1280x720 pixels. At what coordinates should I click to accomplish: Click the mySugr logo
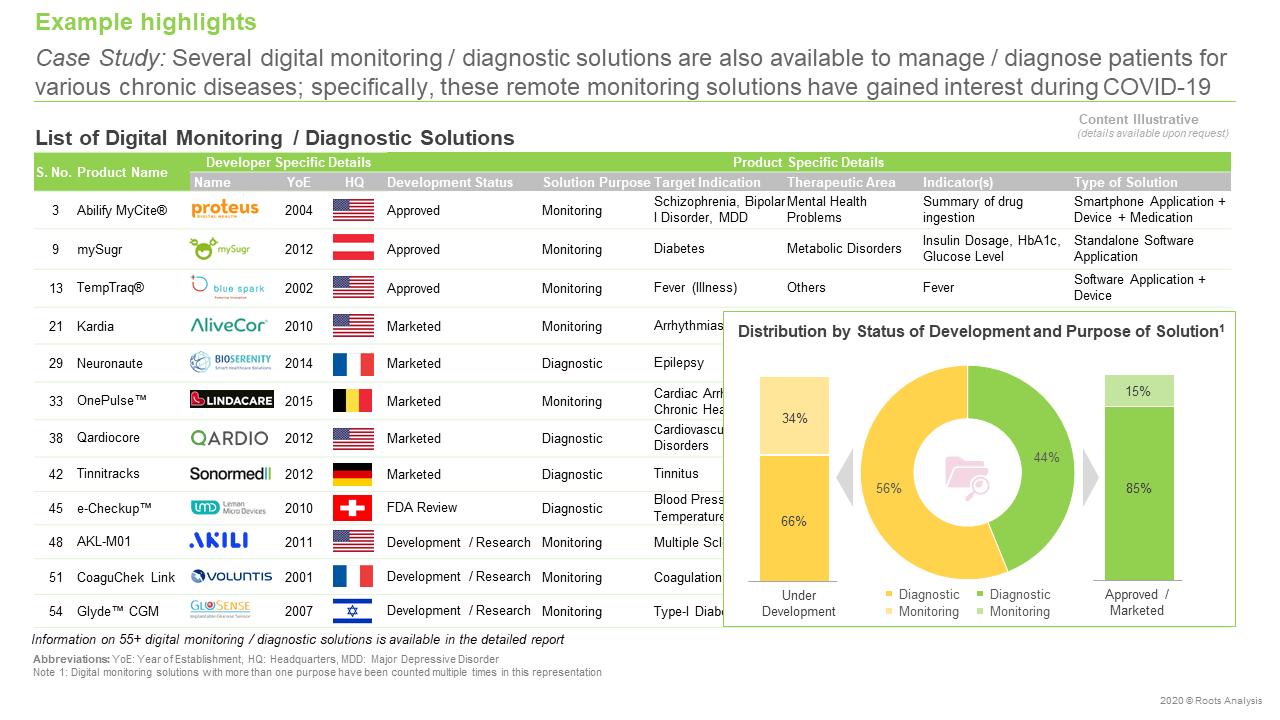coord(219,248)
